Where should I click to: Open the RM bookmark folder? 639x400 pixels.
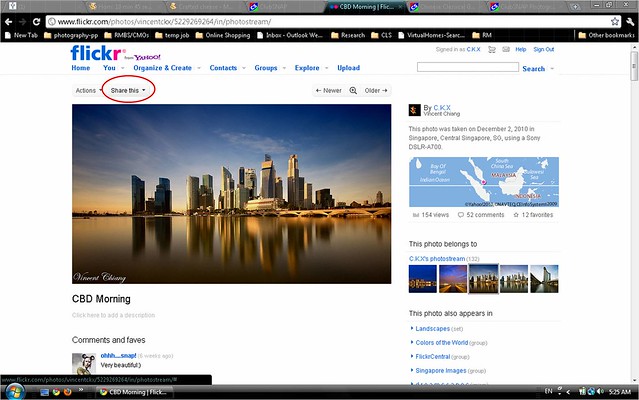tap(482, 35)
